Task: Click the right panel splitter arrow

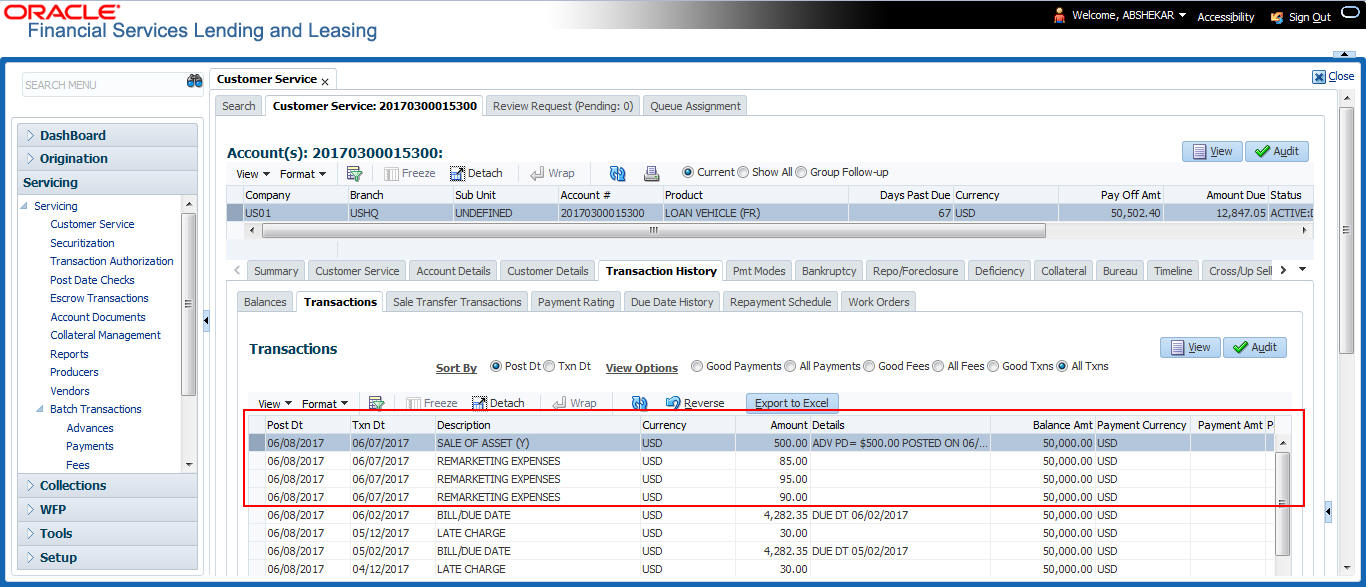Action: point(1328,512)
